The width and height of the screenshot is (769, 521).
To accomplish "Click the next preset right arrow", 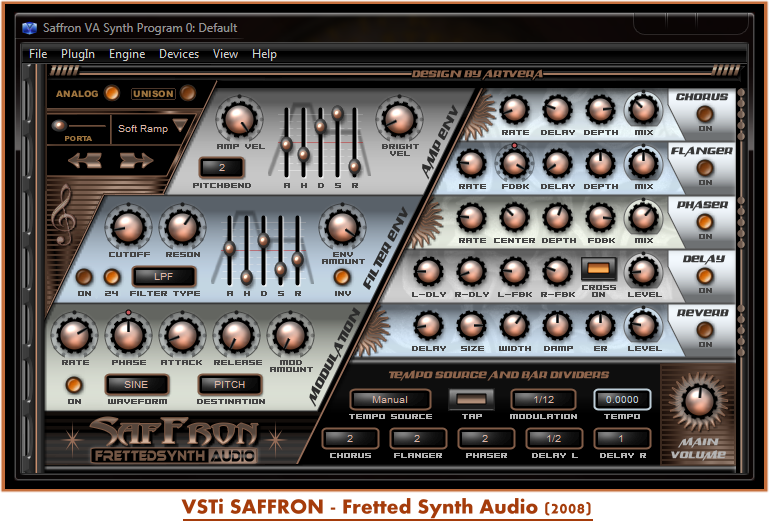I will pos(136,160).
